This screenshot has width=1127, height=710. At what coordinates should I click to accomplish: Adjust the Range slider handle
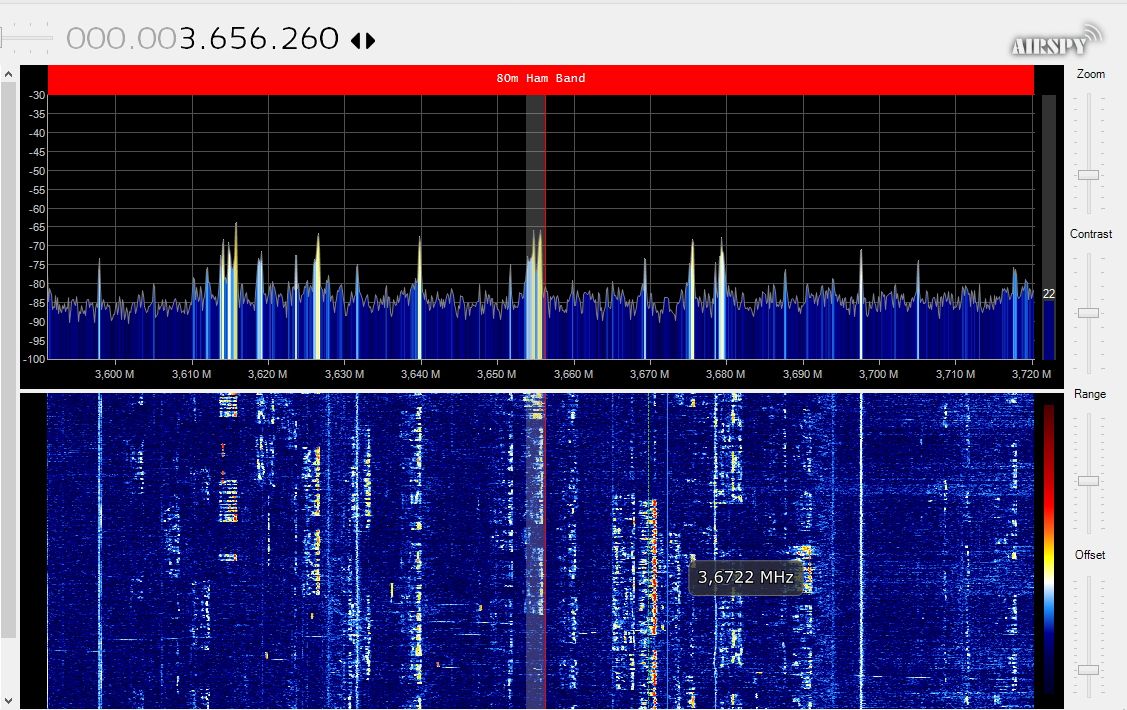point(1088,481)
